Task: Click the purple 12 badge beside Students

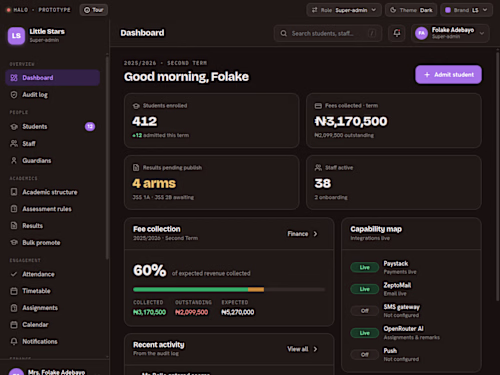Action: pyautogui.click(x=90, y=127)
